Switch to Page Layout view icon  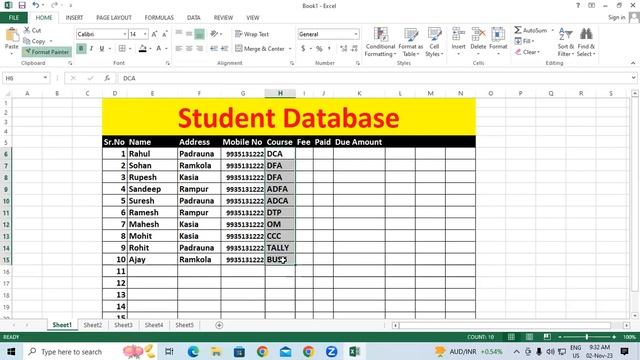(x=529, y=337)
